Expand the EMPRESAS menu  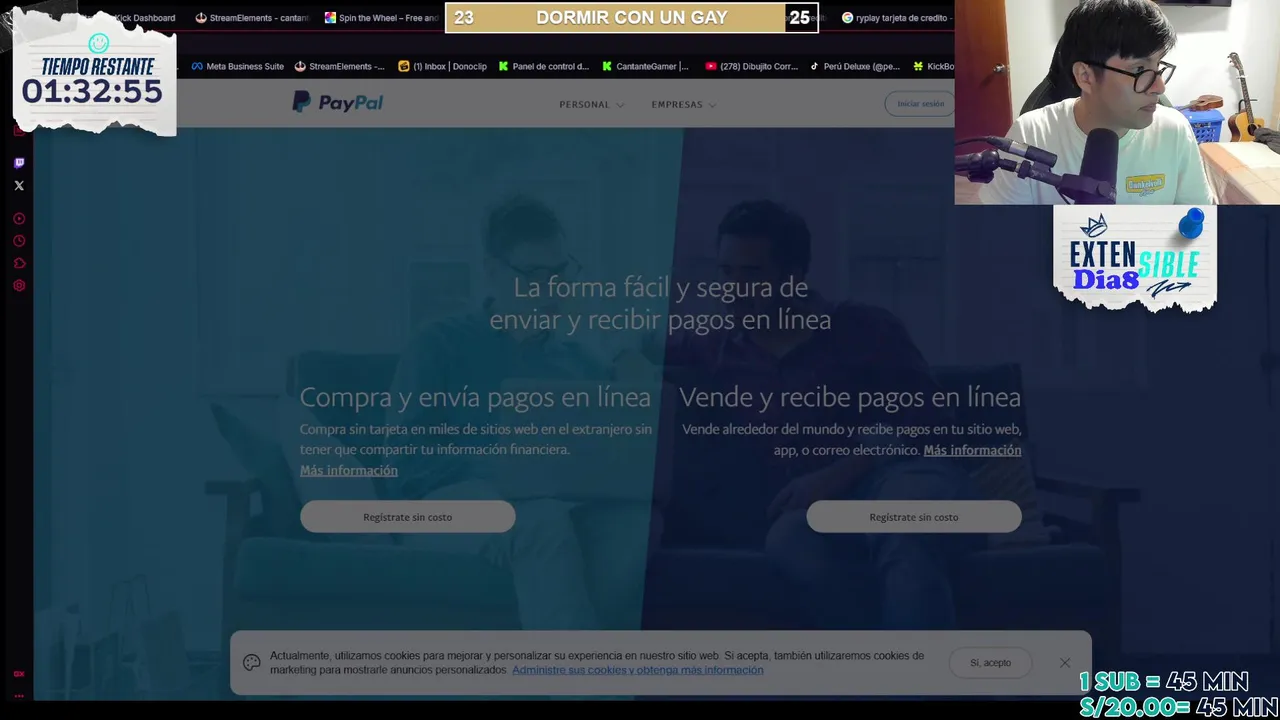(x=683, y=104)
